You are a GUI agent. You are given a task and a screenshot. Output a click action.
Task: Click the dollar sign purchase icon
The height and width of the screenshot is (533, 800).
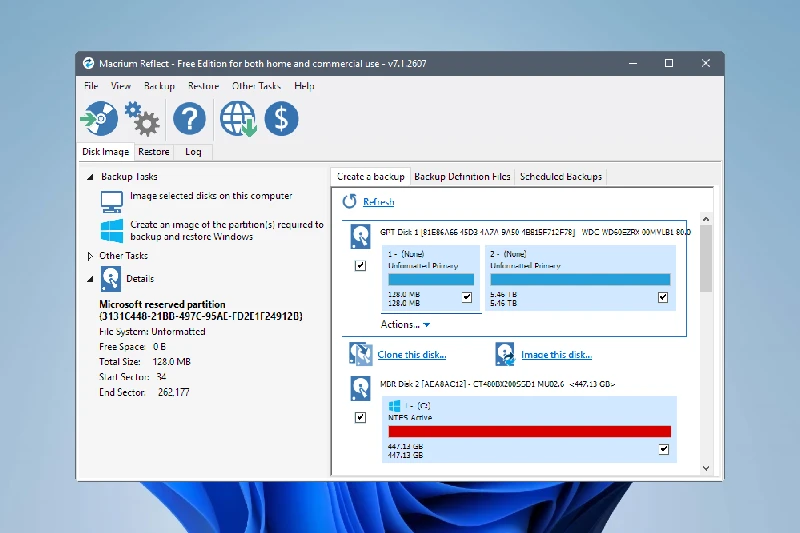coord(281,119)
